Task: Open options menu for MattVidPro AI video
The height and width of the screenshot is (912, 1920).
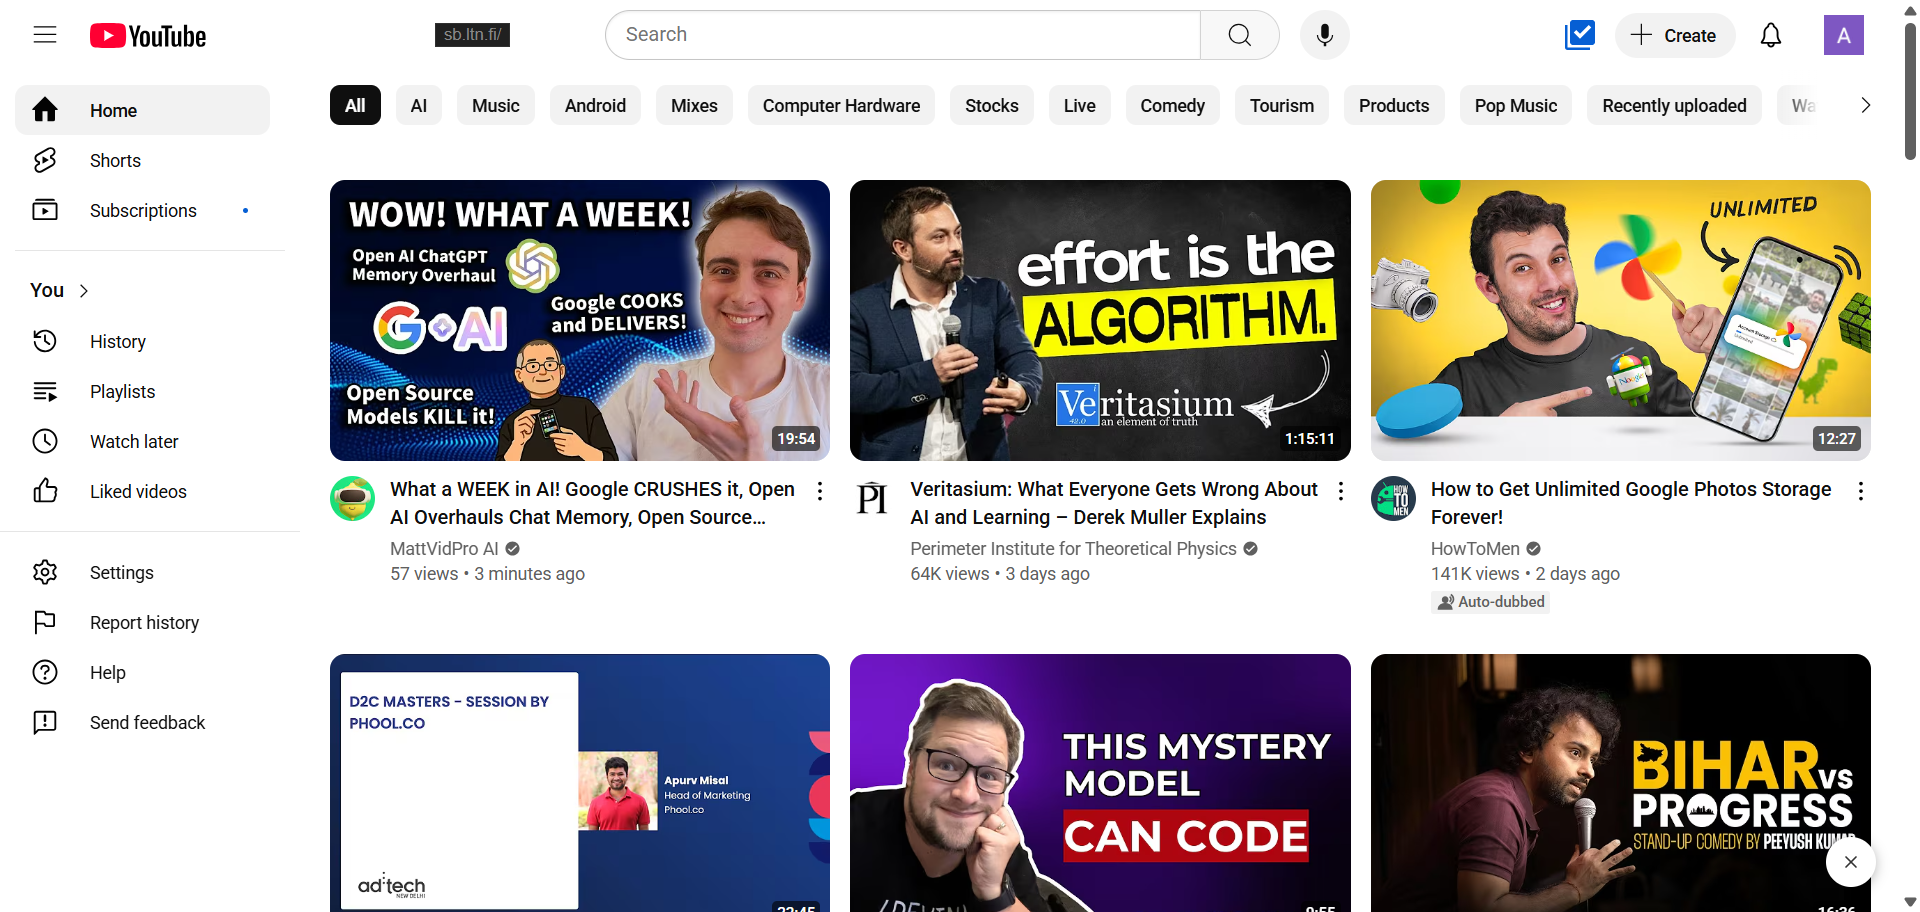Action: (x=820, y=491)
